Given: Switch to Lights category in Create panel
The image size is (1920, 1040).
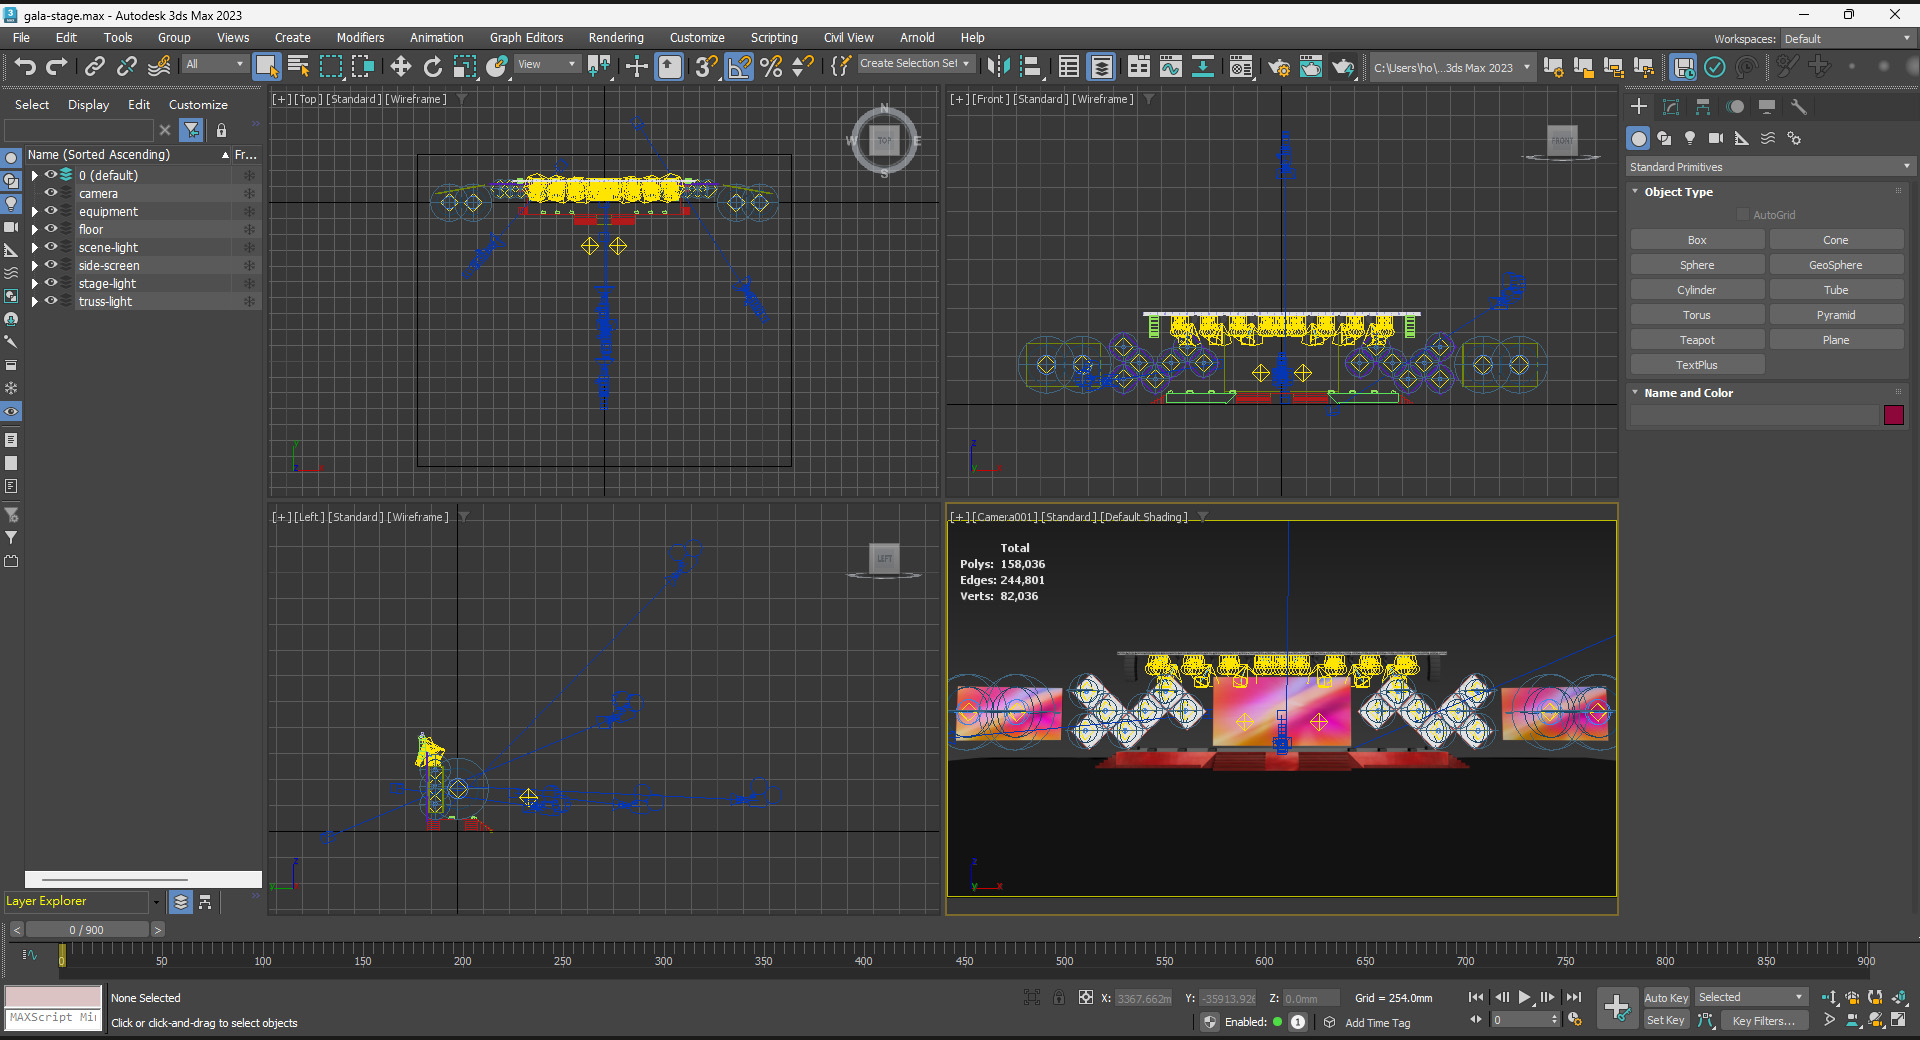Looking at the screenshot, I should 1690,138.
